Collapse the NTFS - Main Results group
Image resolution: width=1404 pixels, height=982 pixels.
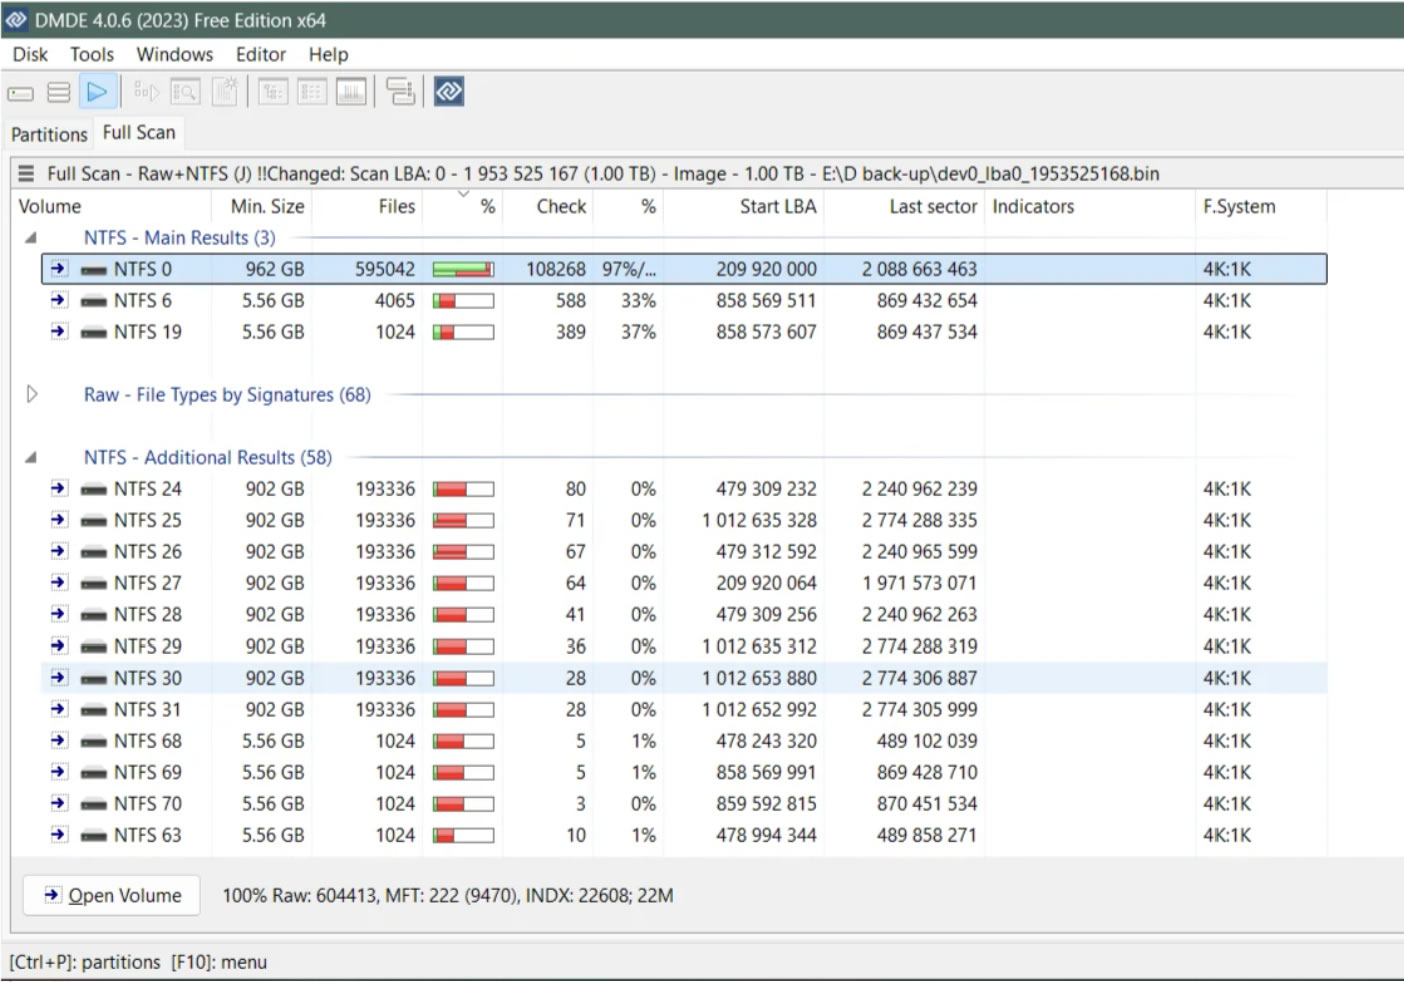31,238
